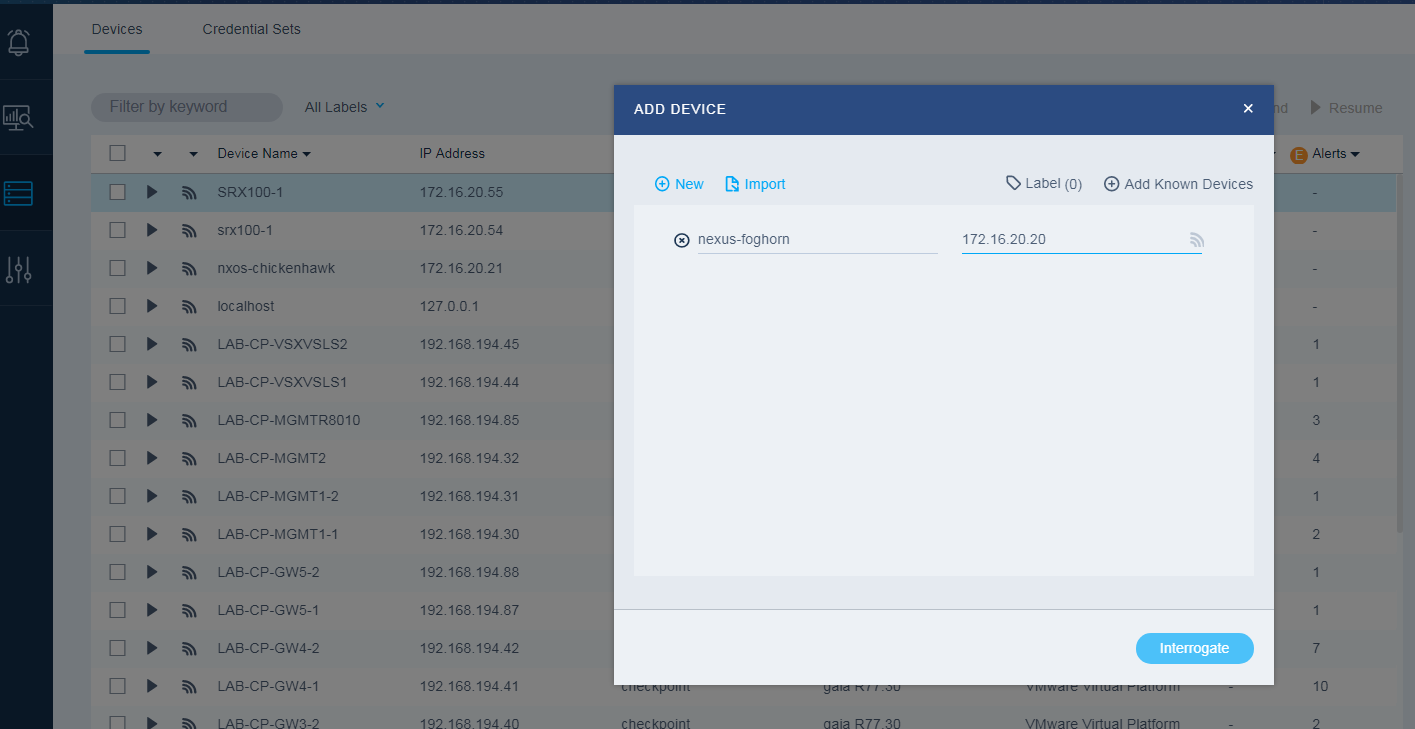Check the box for LAB-CP-MGMTR8010
This screenshot has width=1415, height=729.
point(118,420)
